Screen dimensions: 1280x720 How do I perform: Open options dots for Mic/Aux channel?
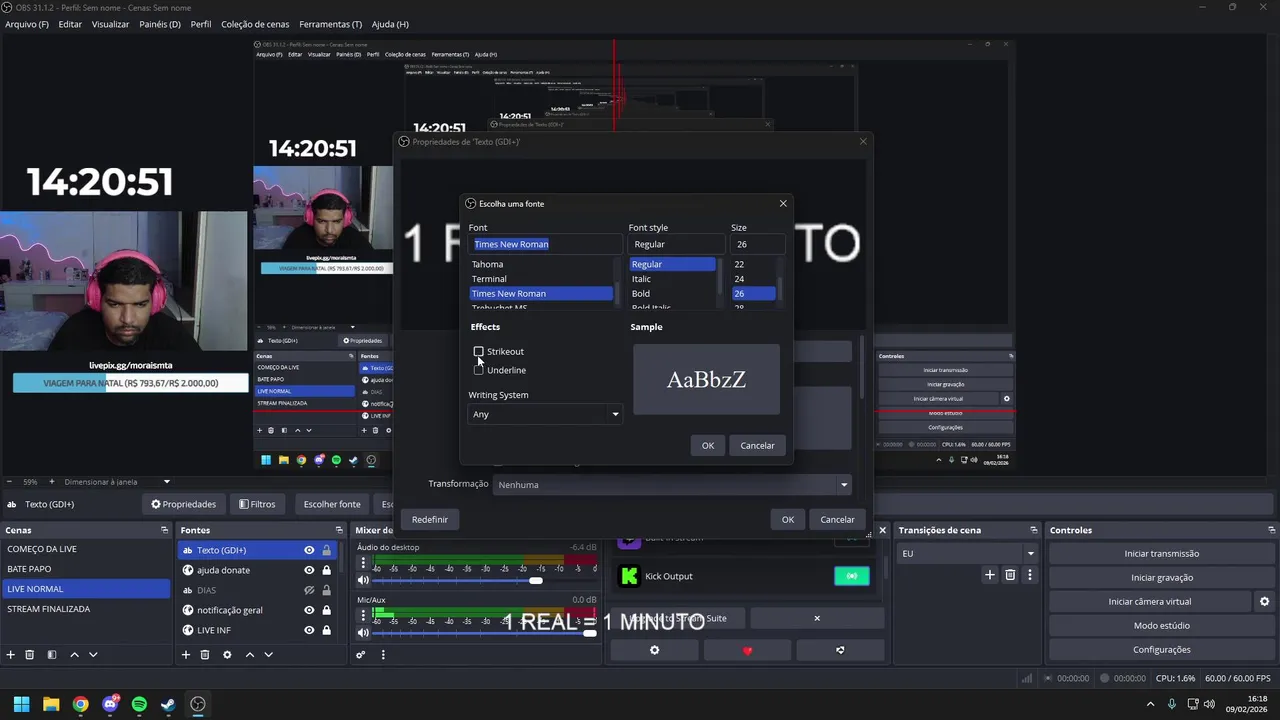[x=363, y=615]
